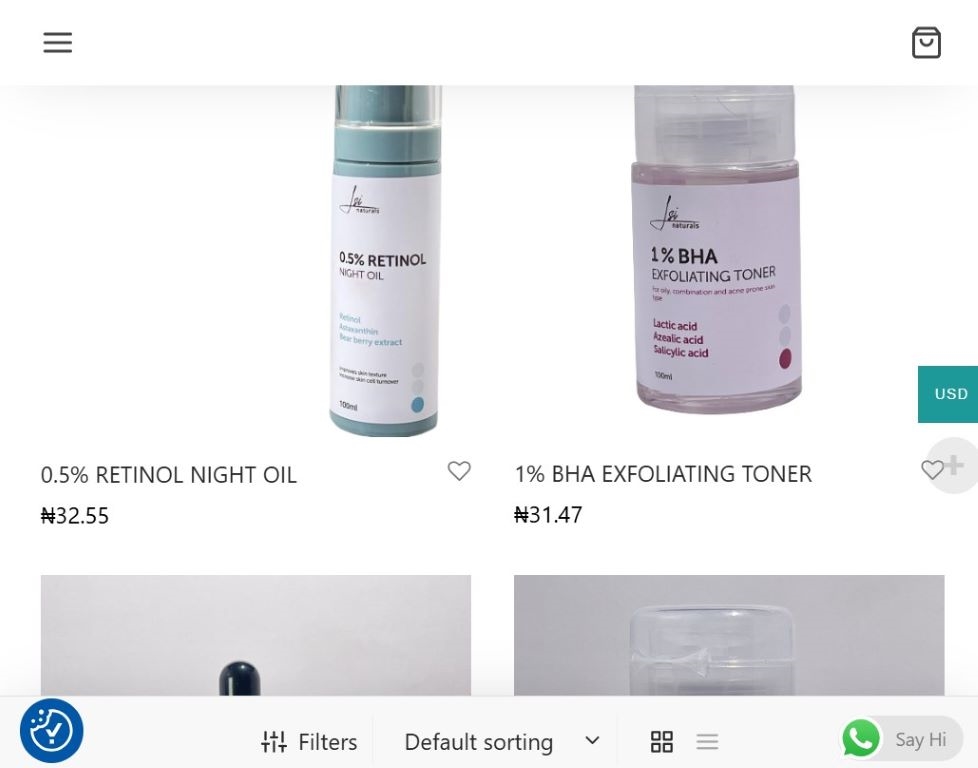View the Retinol Night Oil bottle image

point(384,261)
